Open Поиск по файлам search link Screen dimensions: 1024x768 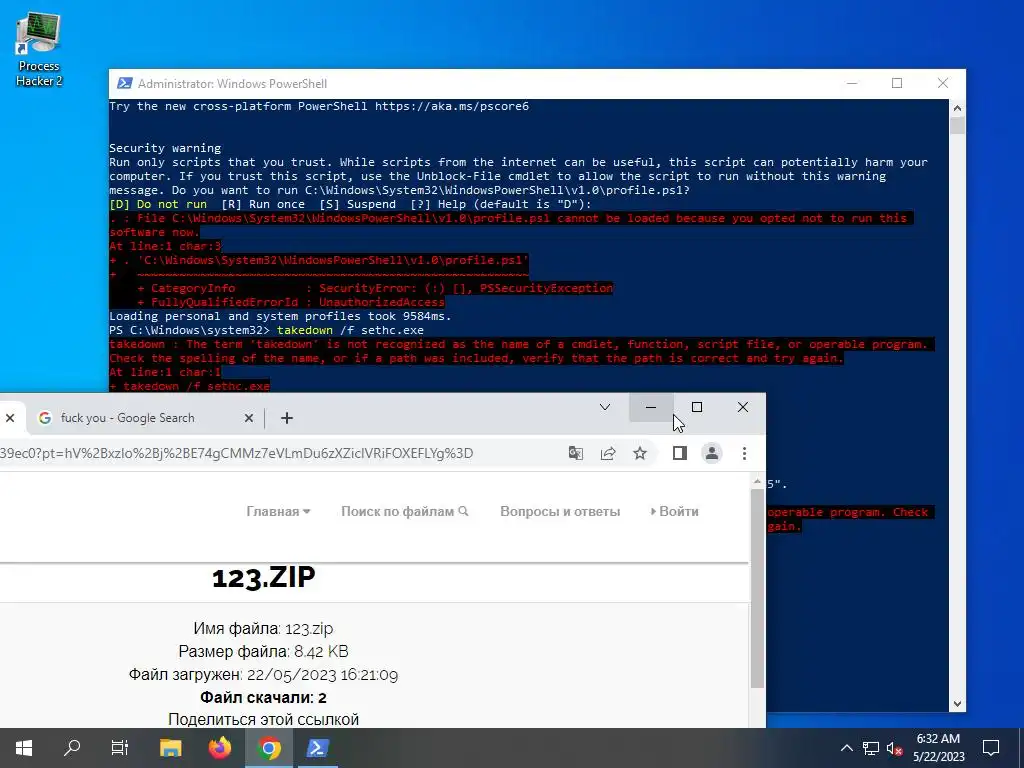(x=404, y=511)
